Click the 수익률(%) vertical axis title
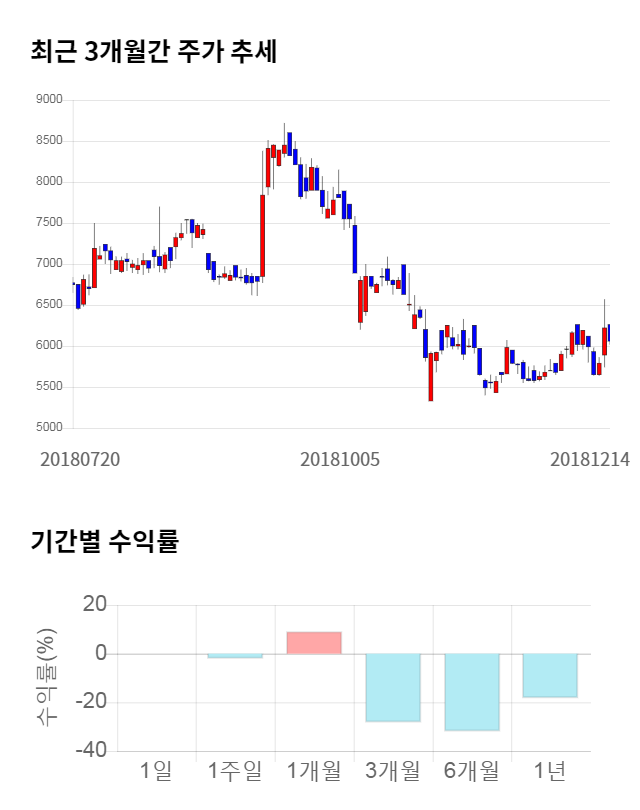The image size is (640, 810). (x=47, y=678)
